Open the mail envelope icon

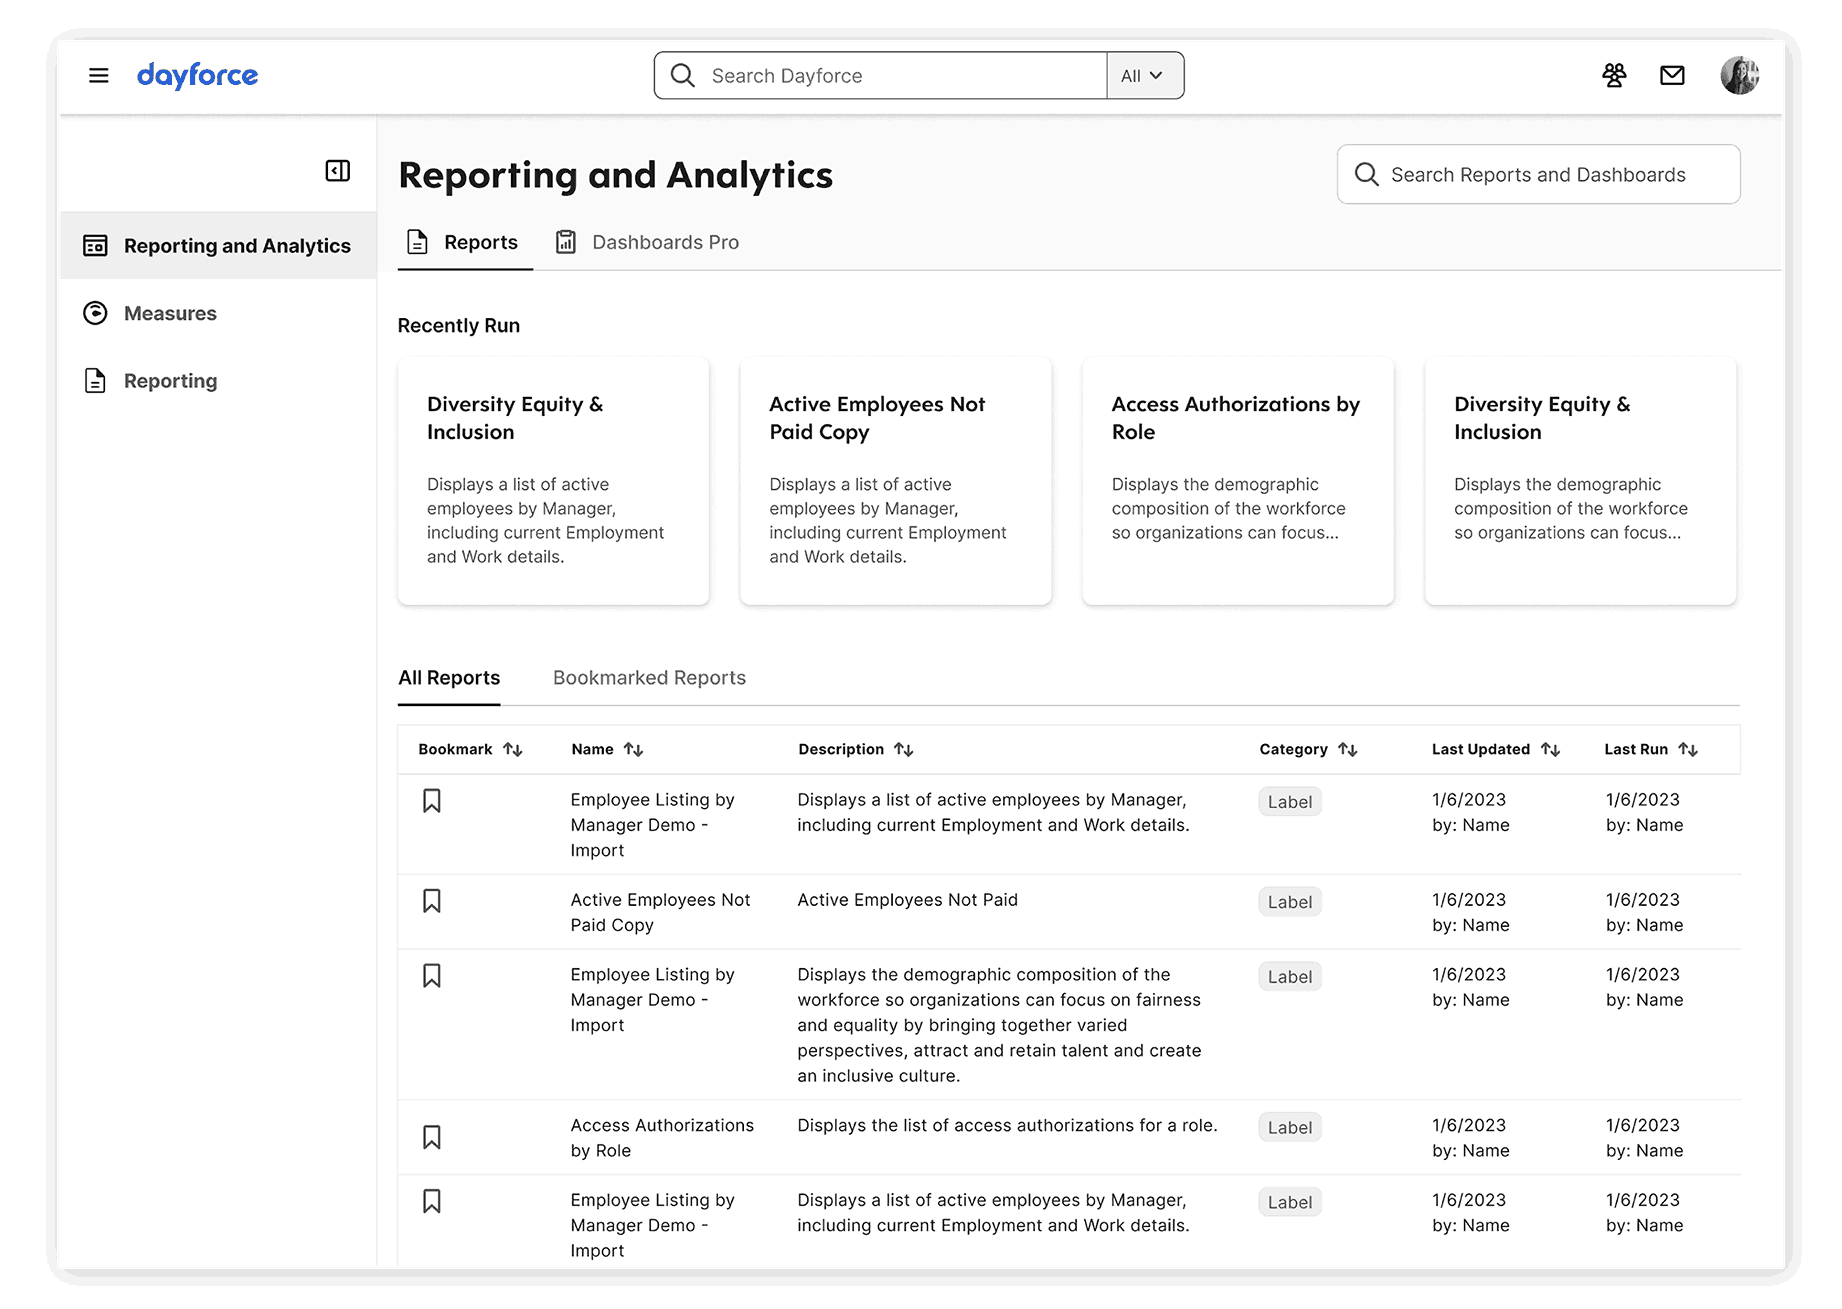tap(1672, 75)
